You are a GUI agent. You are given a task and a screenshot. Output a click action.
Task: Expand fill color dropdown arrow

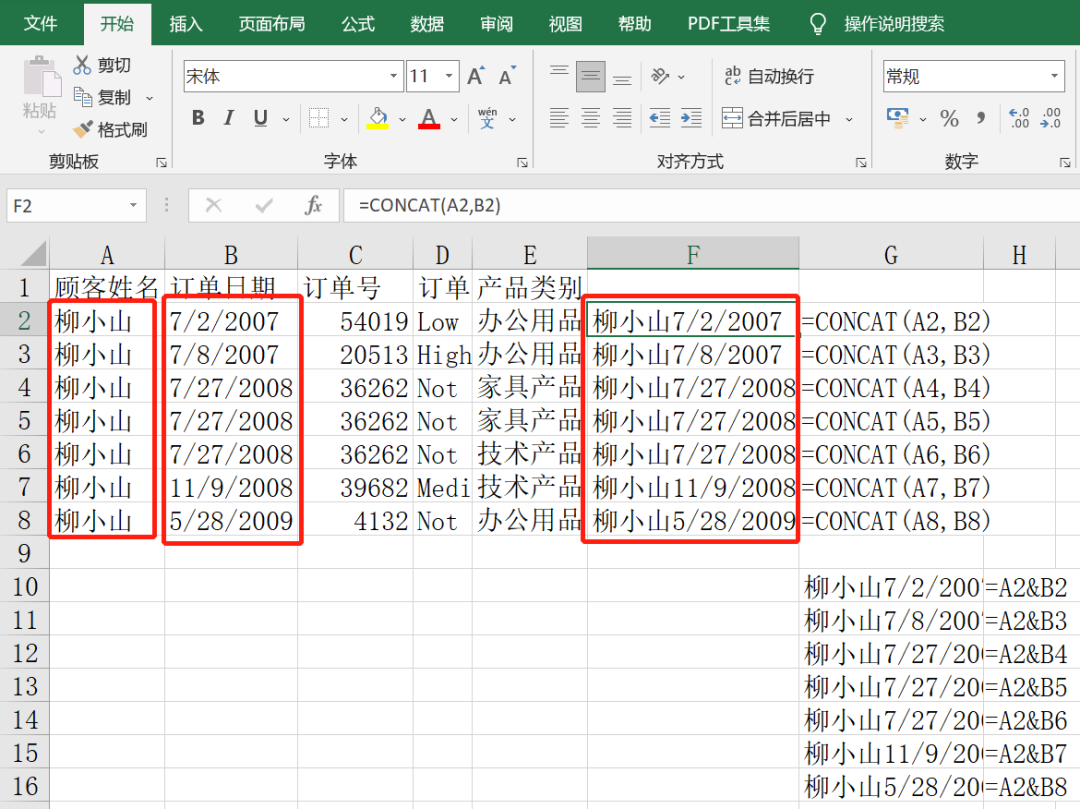pyautogui.click(x=402, y=119)
